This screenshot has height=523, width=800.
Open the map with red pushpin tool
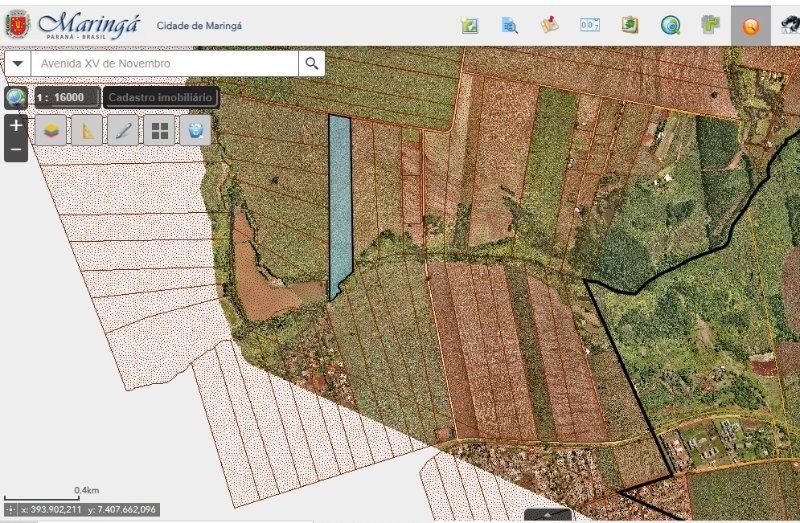(550, 26)
